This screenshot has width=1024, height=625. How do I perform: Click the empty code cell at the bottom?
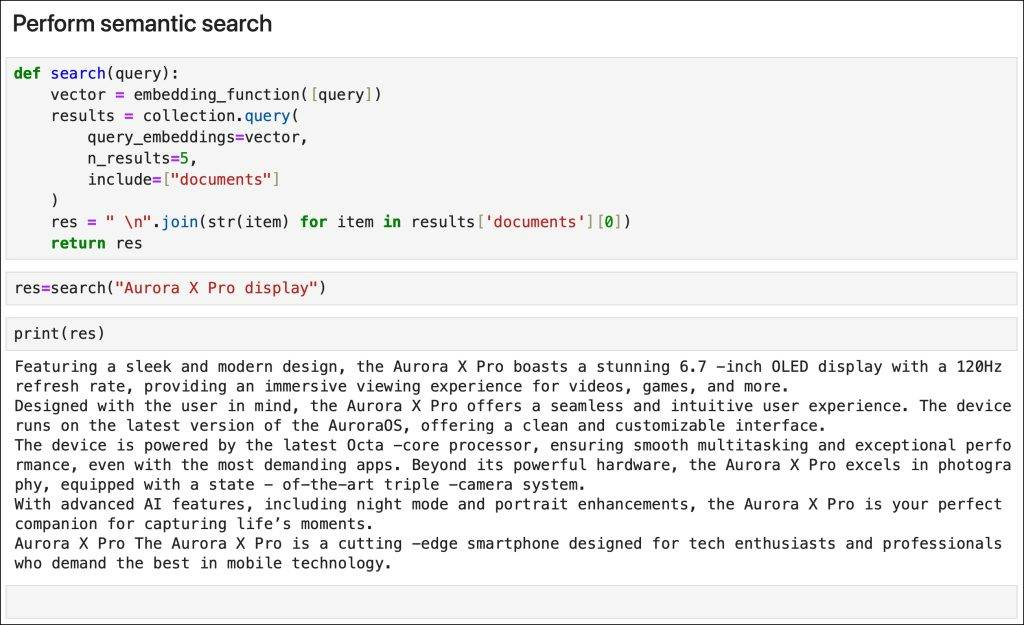tap(511, 601)
